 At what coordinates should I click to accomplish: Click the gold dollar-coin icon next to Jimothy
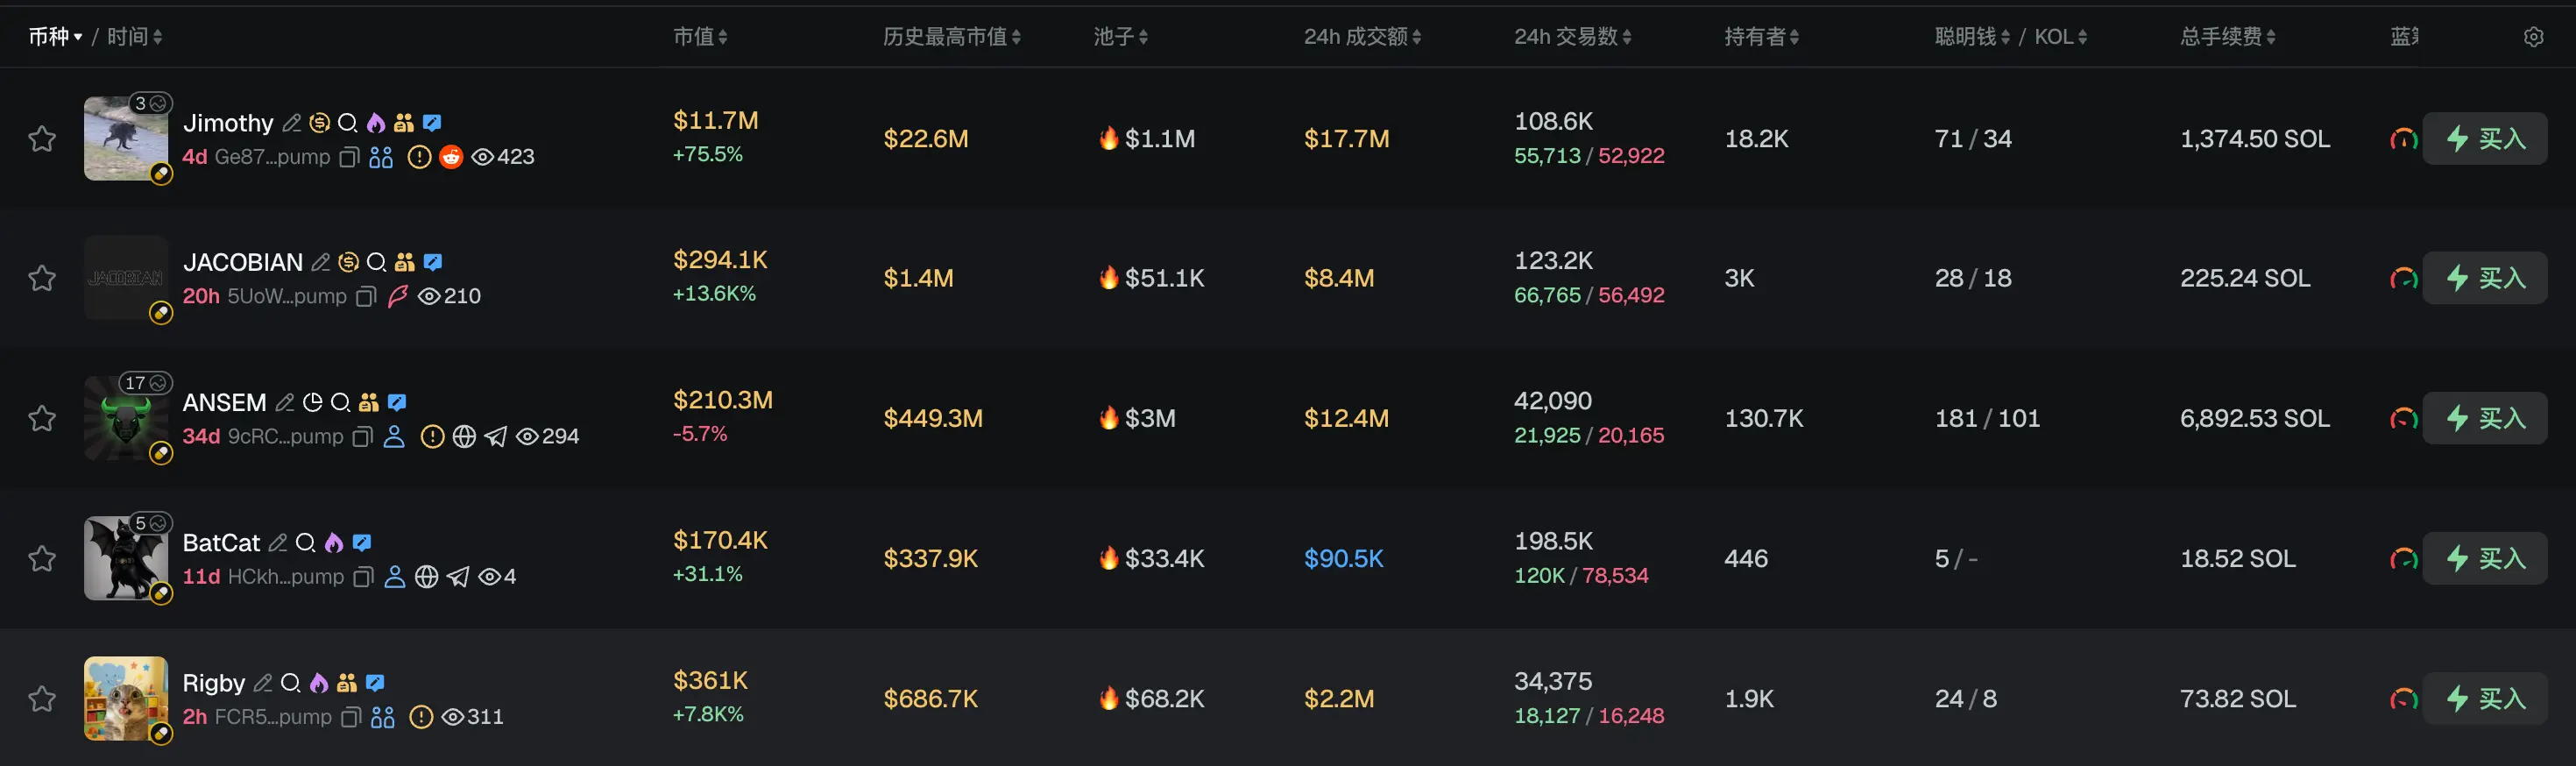(x=319, y=123)
